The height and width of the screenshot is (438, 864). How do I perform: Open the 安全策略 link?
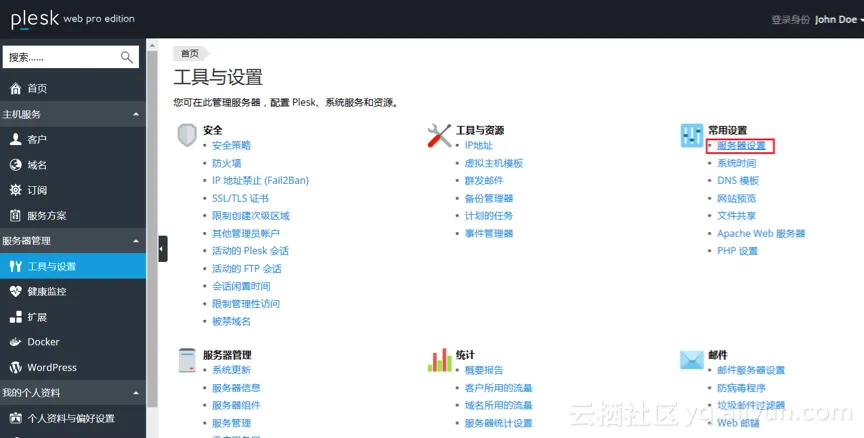point(231,145)
